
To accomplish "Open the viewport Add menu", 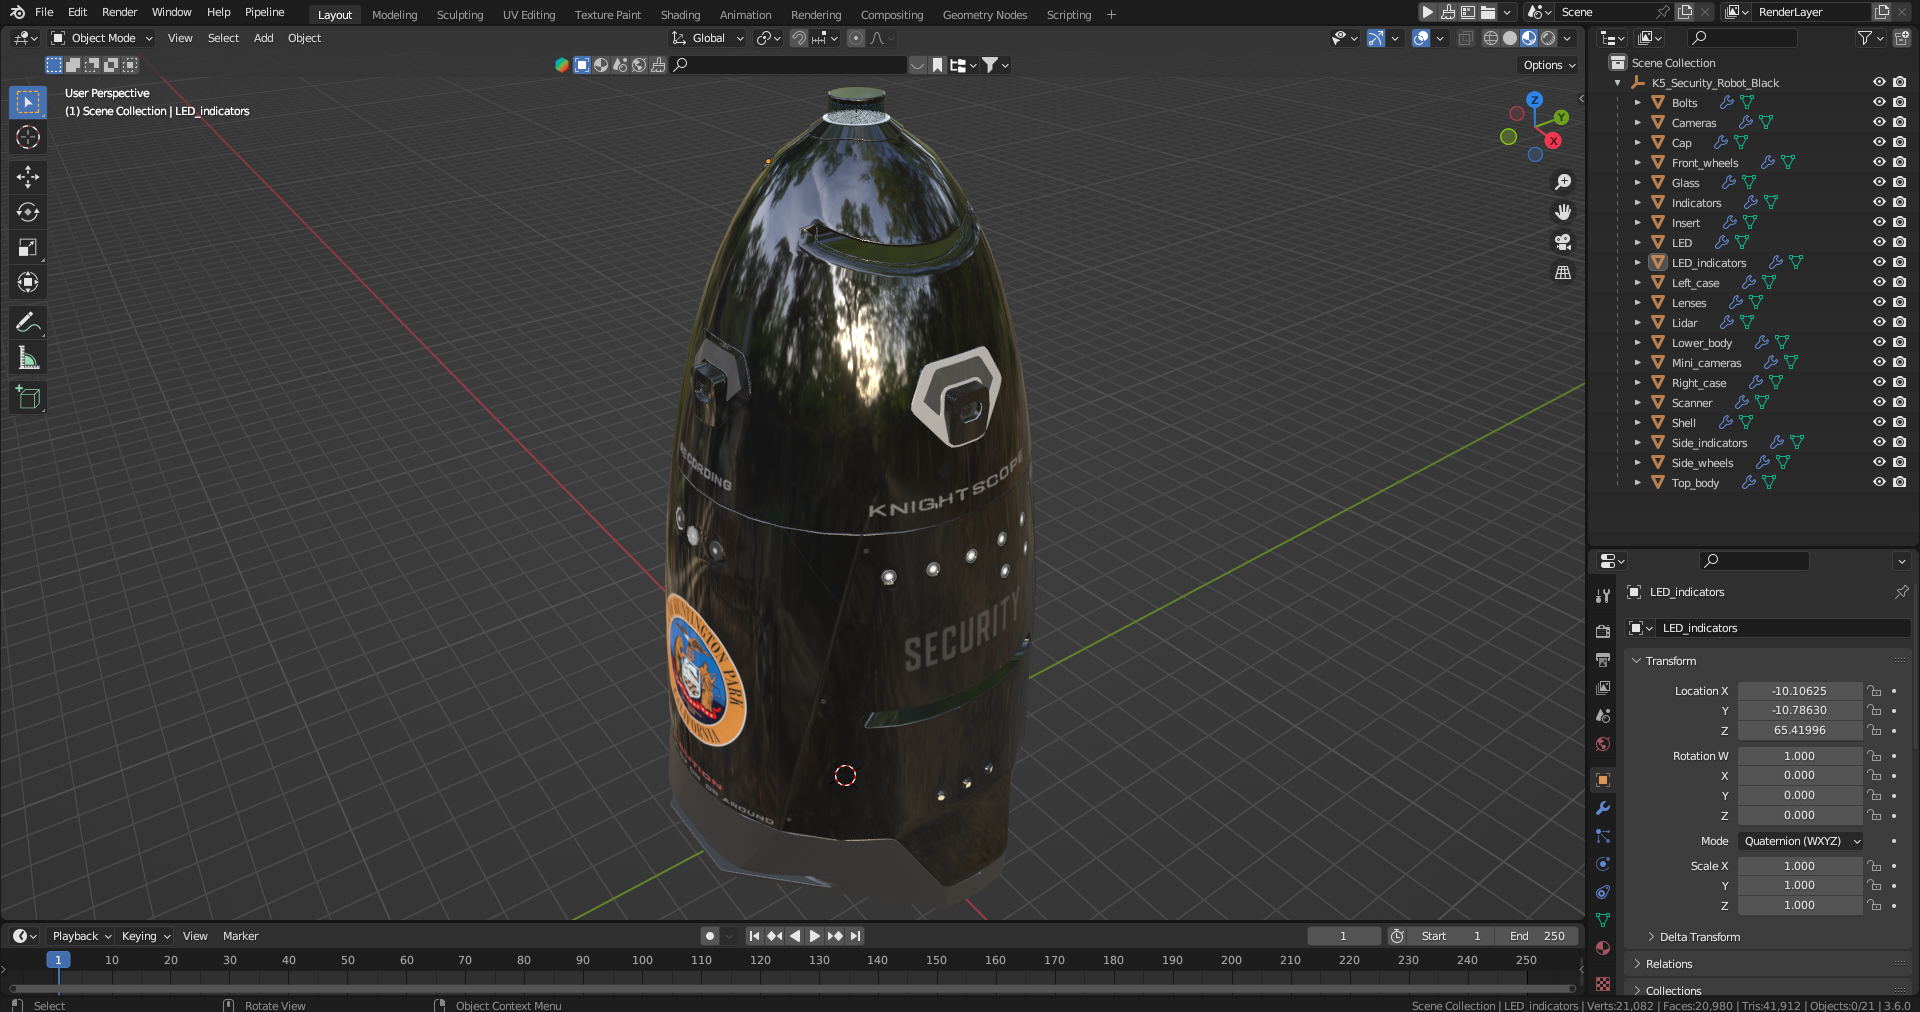I will [x=263, y=38].
